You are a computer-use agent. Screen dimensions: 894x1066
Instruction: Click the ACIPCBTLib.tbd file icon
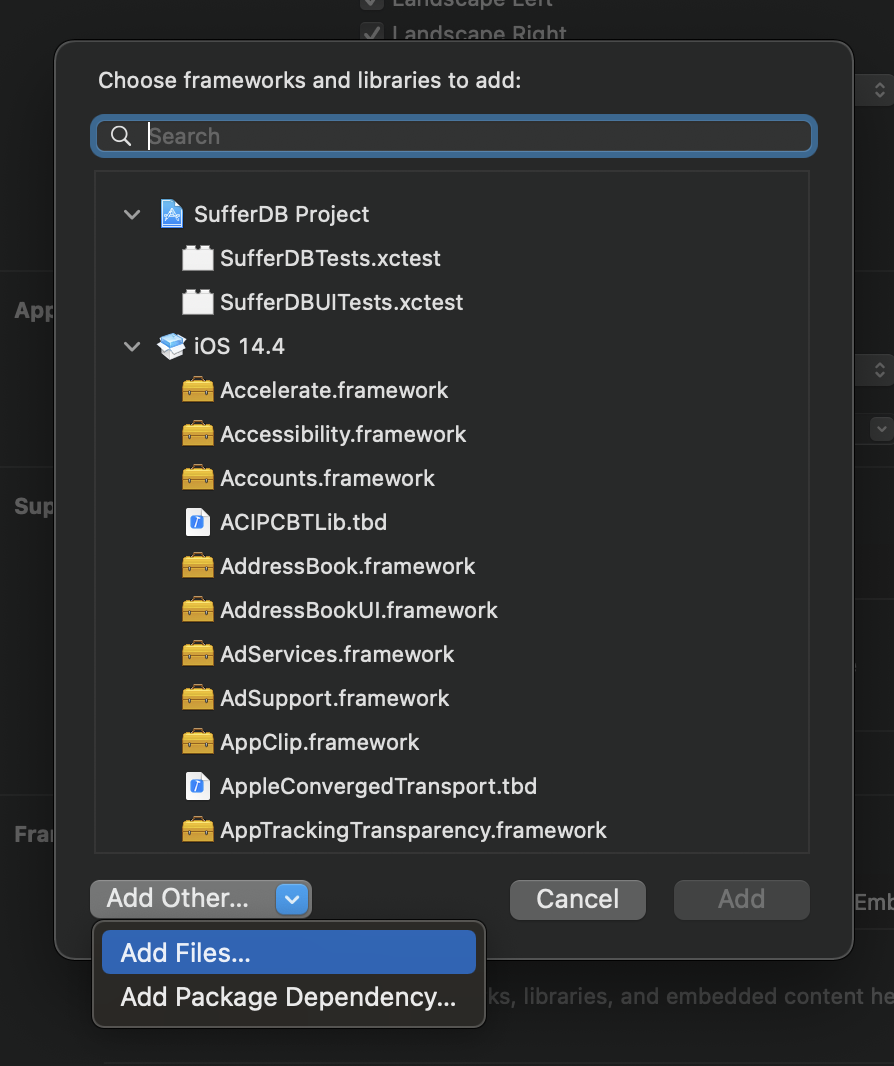pyautogui.click(x=198, y=522)
